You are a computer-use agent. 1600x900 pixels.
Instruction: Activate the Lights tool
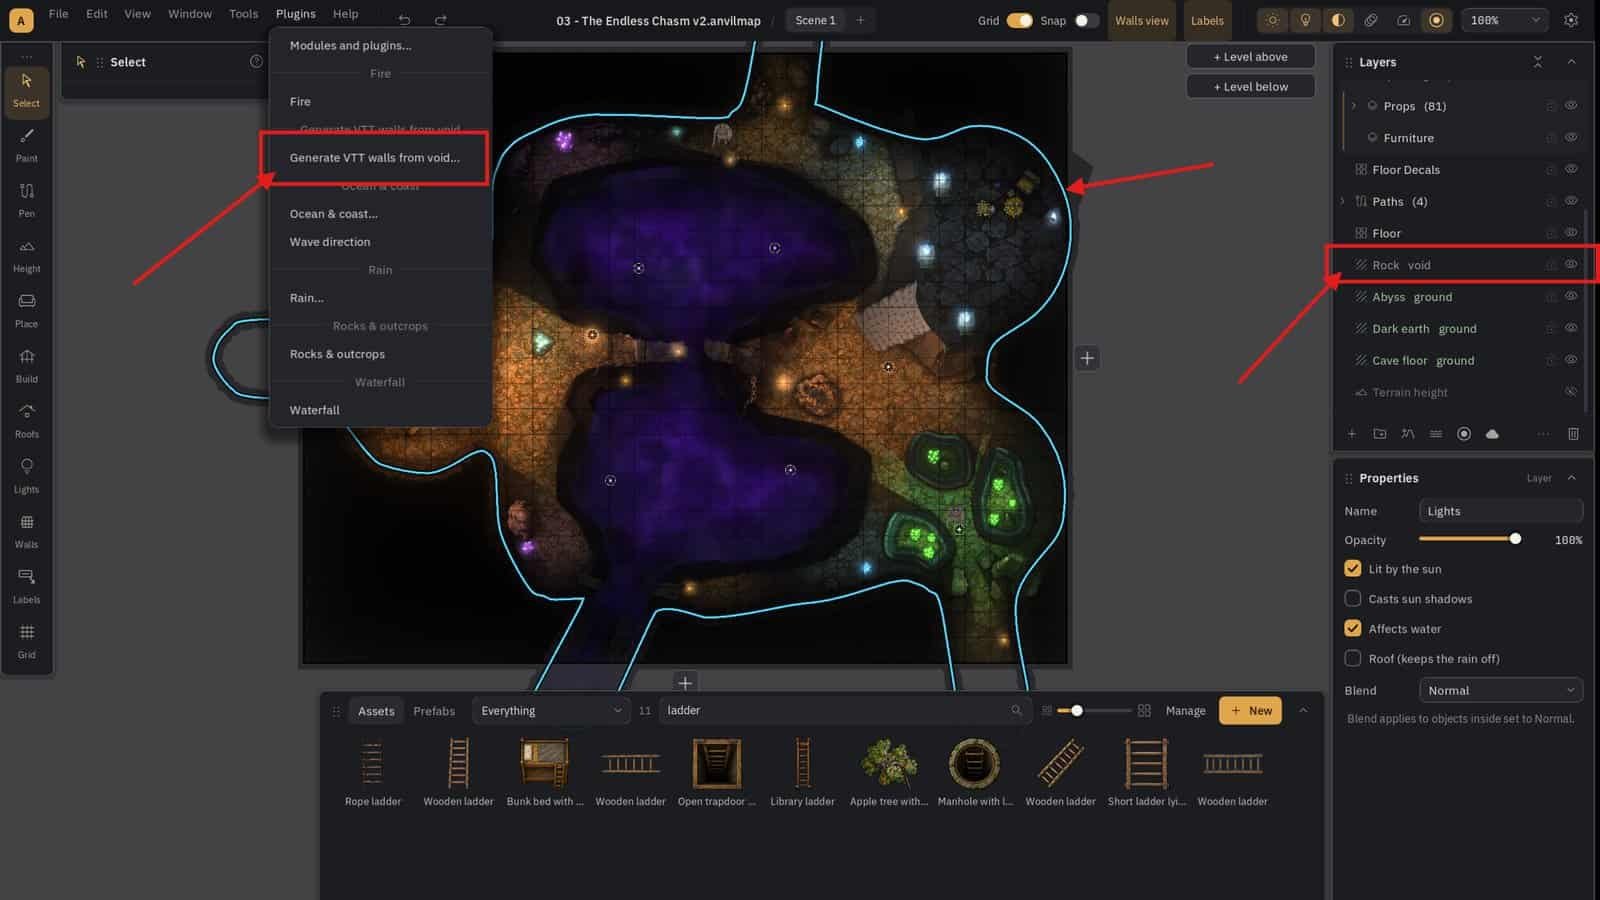(x=27, y=475)
